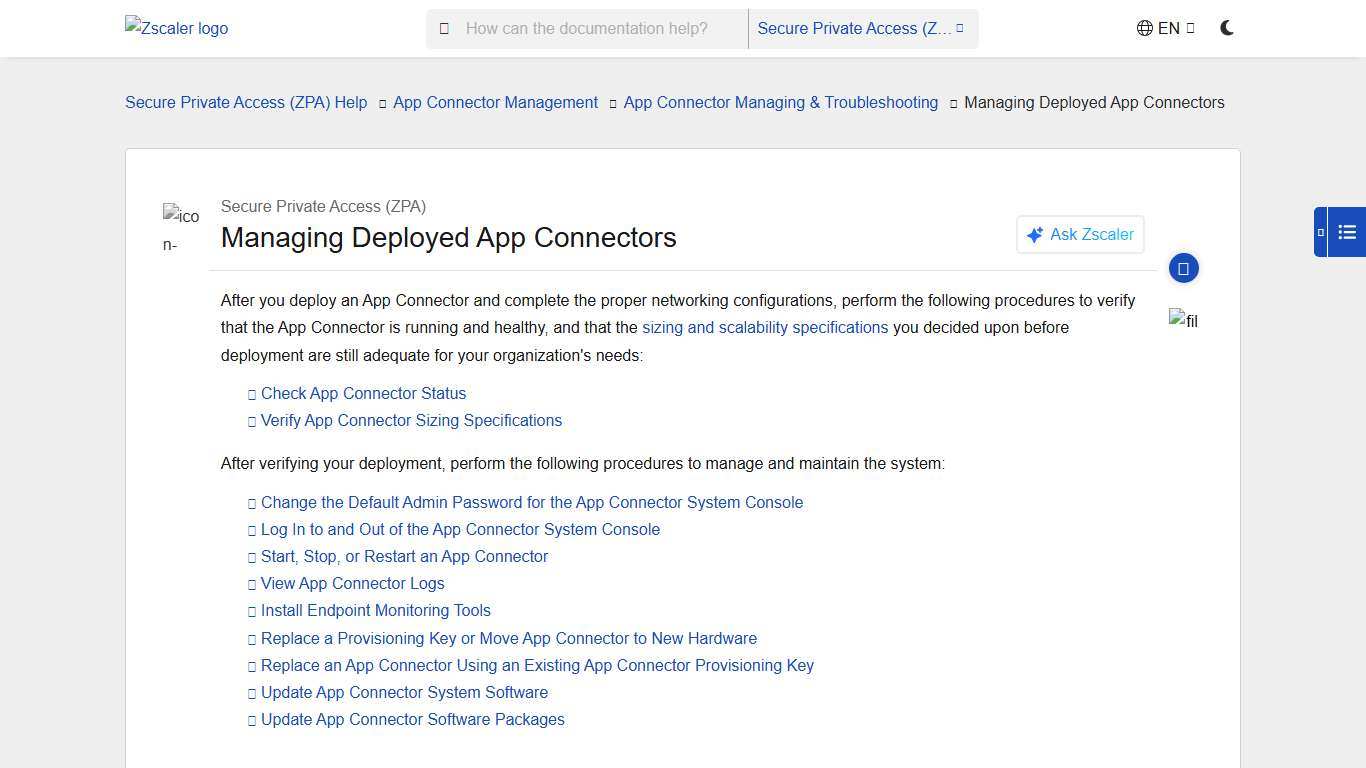Expand the EN language dropdown
This screenshot has width=1366, height=768.
[1166, 28]
